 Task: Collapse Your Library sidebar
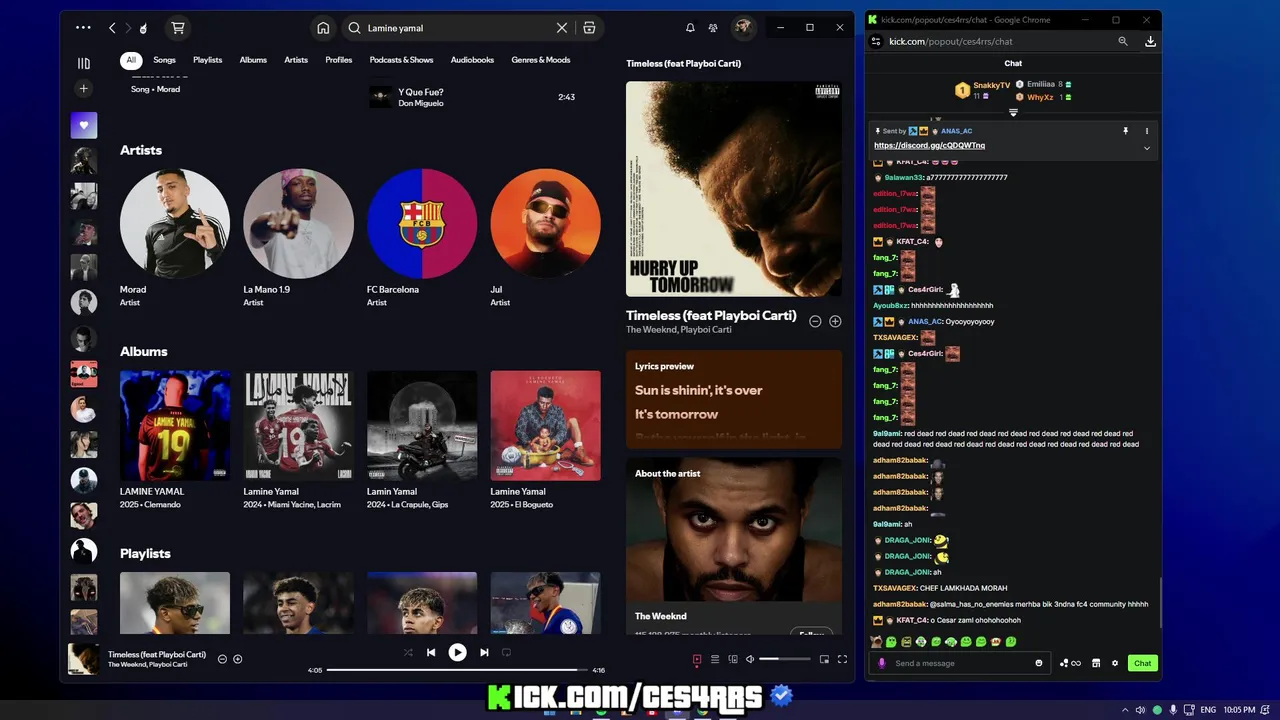84,63
